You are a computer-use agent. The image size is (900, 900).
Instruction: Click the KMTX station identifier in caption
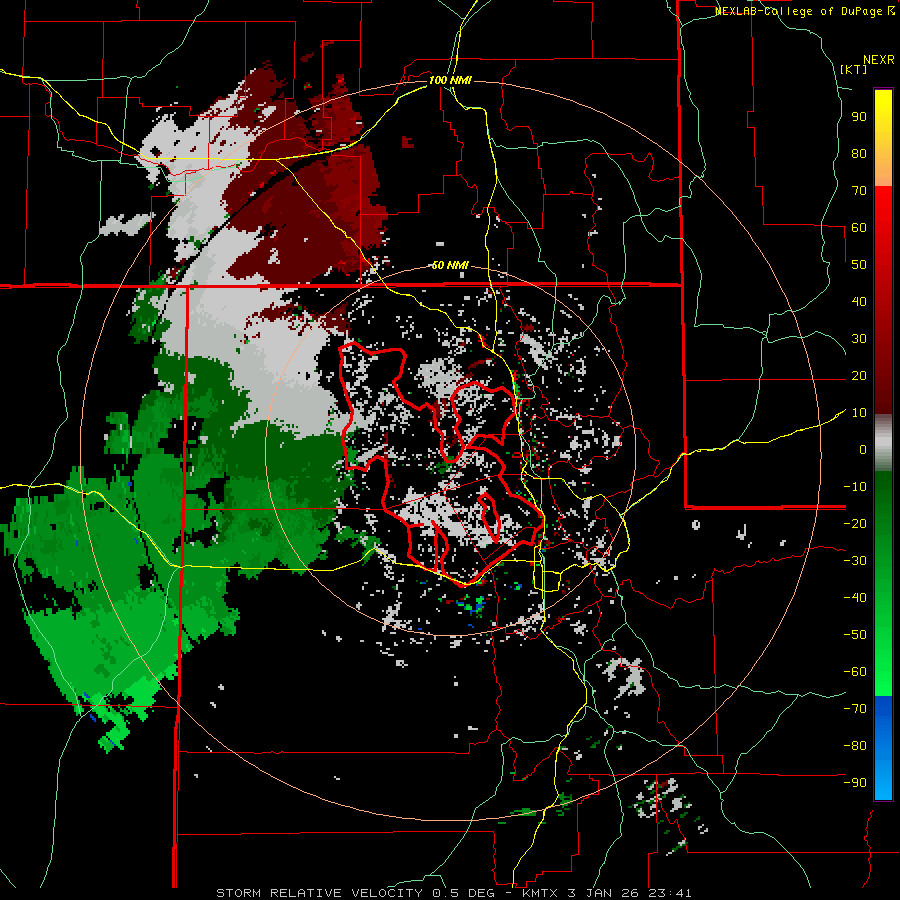click(x=542, y=893)
